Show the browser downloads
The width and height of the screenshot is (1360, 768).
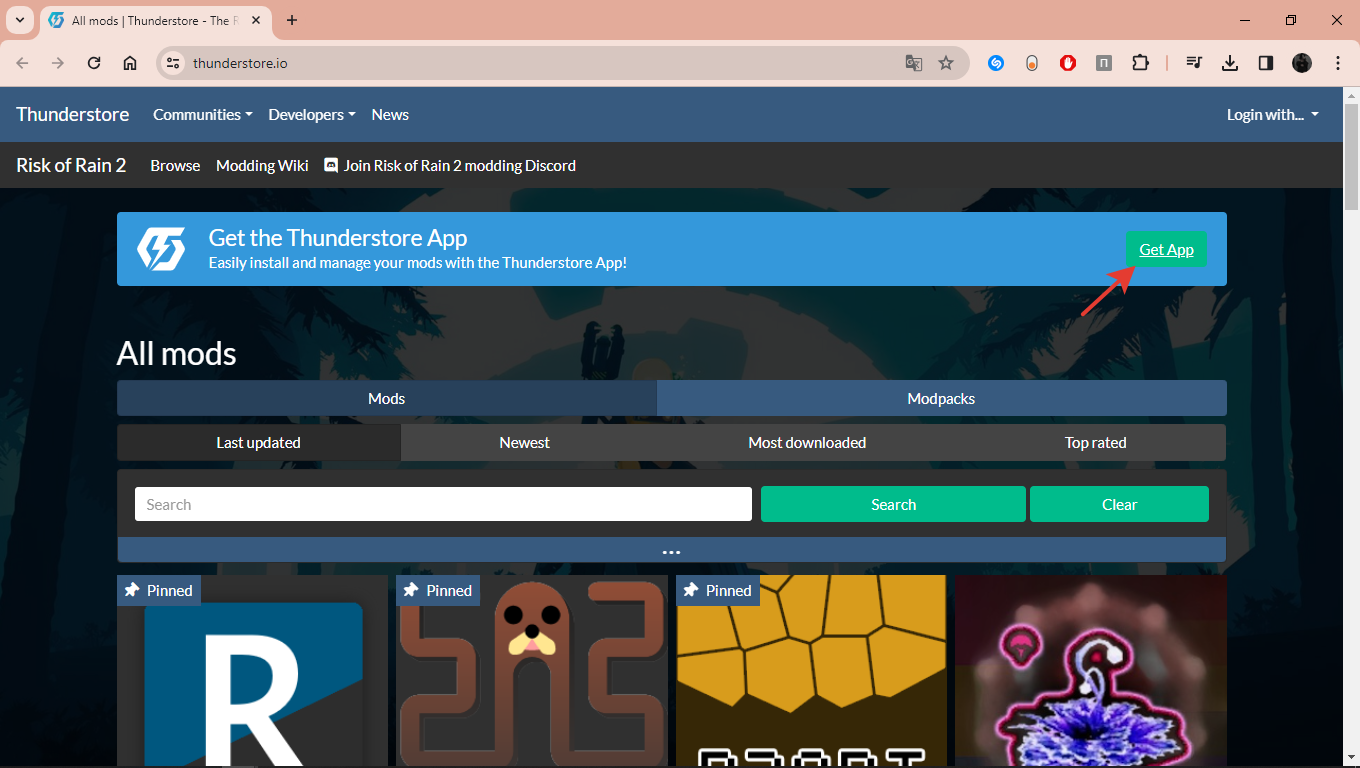(1229, 63)
